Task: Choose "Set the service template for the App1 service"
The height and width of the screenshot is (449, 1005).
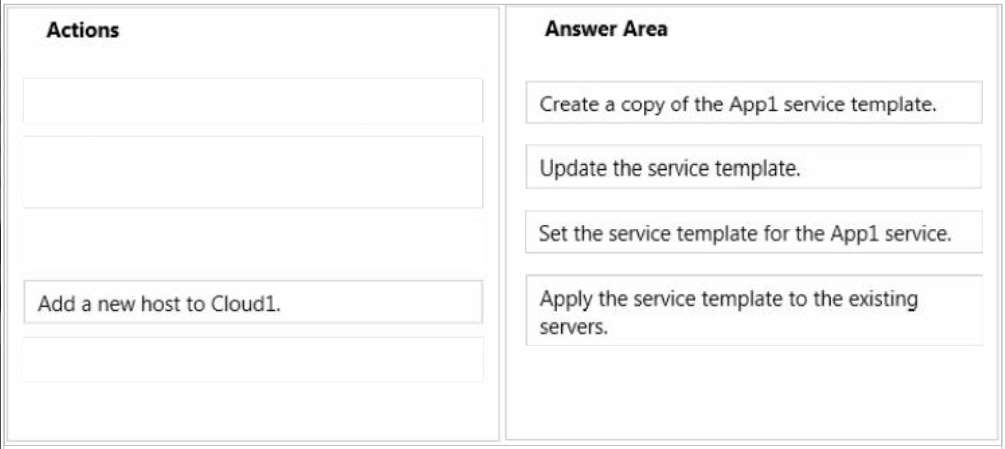Action: pos(754,231)
